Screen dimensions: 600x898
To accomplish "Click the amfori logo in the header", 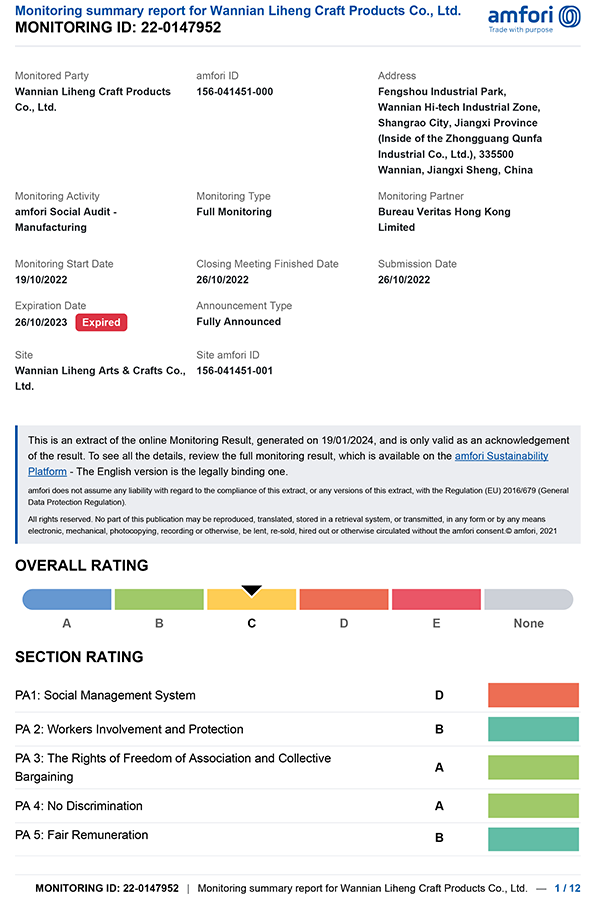I will (534, 19).
